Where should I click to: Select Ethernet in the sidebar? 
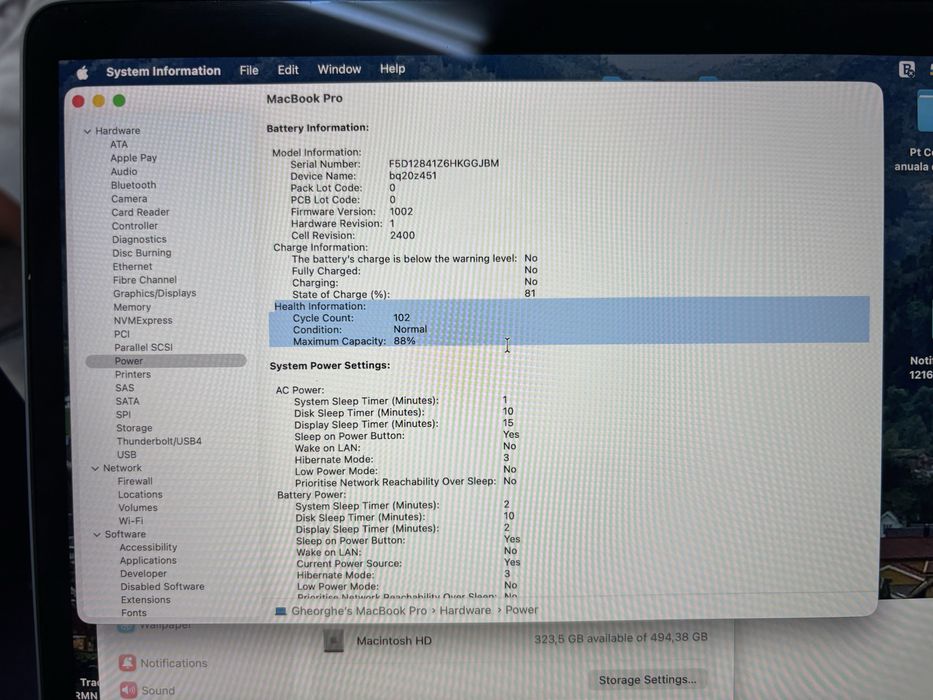pyautogui.click(x=133, y=267)
